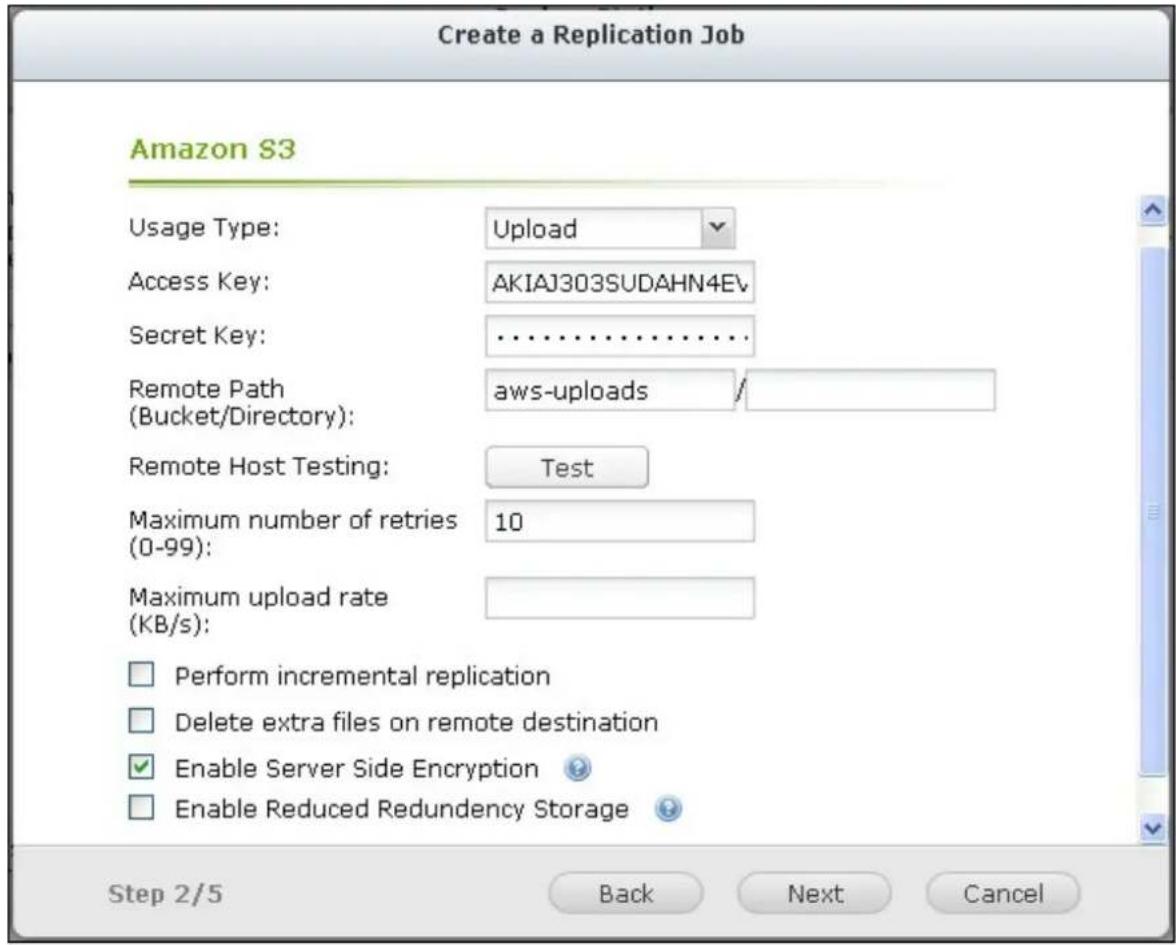
Task: Click the Access Key label
Action: (x=199, y=281)
